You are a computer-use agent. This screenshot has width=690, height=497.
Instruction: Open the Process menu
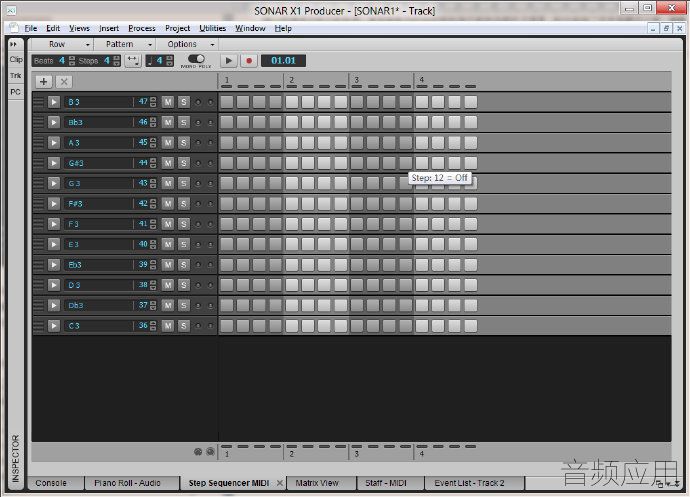pos(142,28)
